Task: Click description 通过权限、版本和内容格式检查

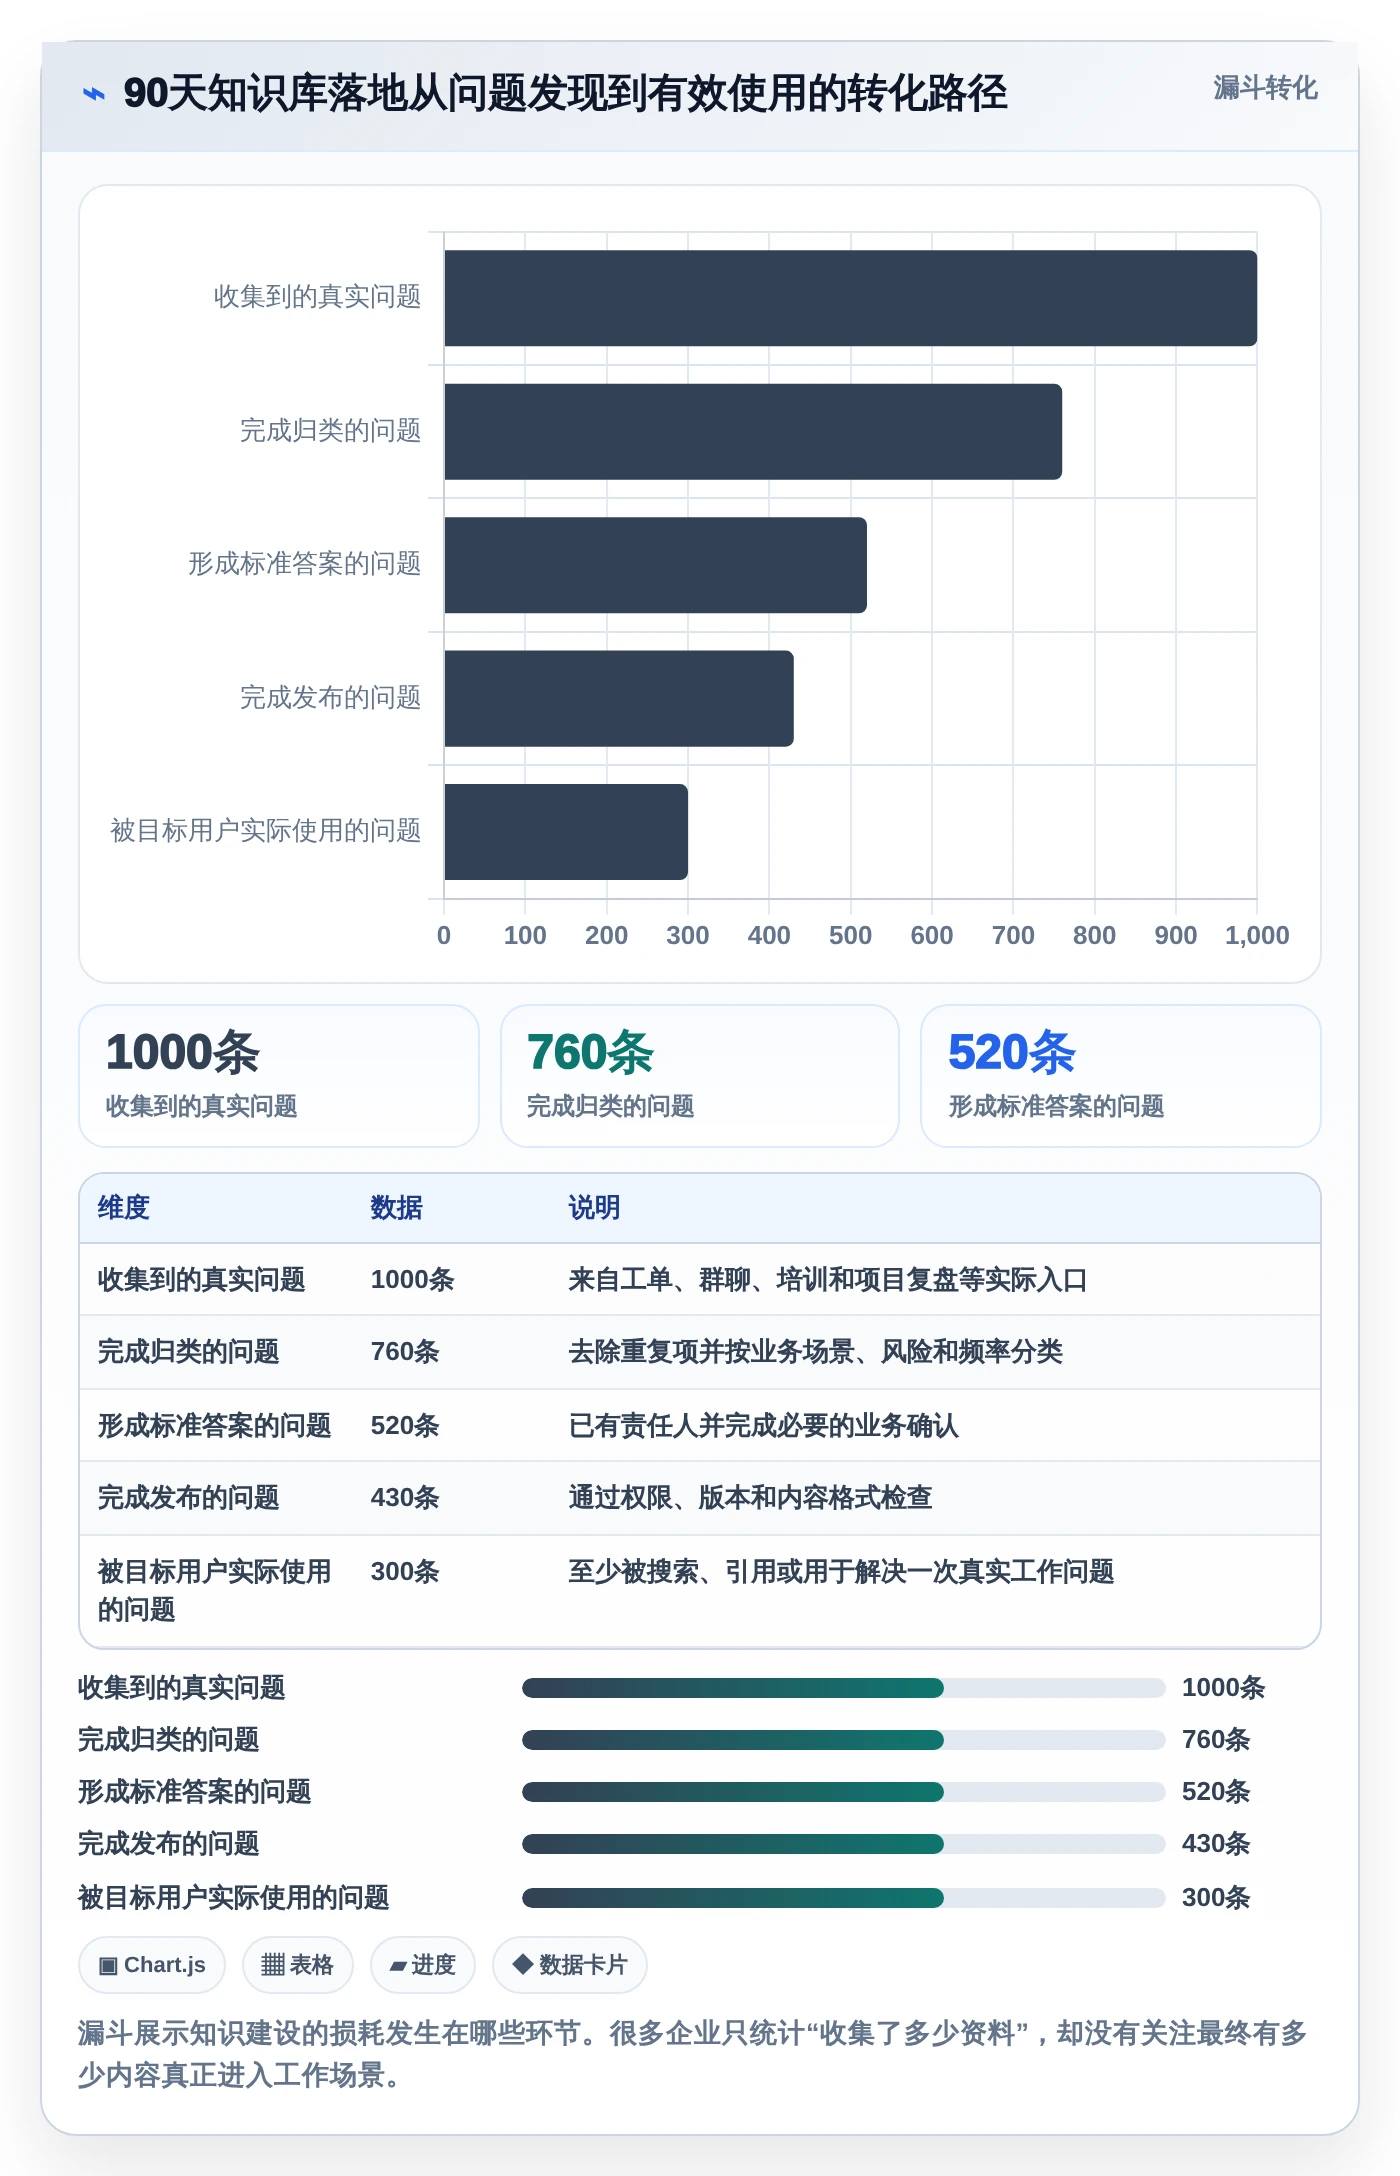Action: point(750,1497)
